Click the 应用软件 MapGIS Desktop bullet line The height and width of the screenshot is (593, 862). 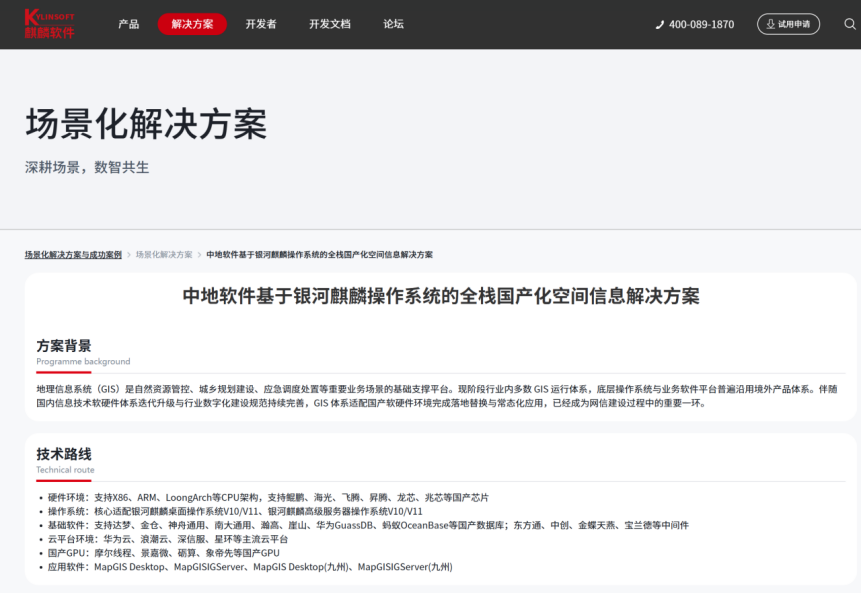click(x=250, y=567)
